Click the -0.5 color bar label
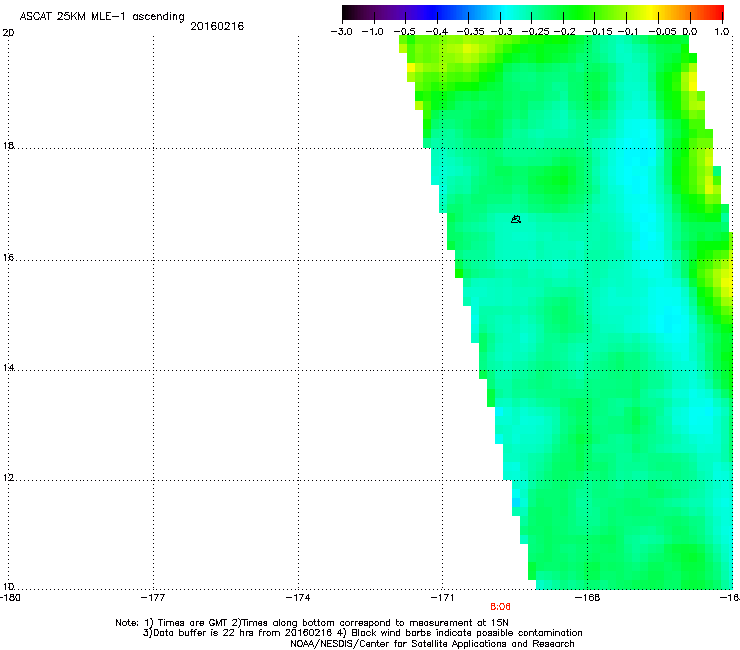The height and width of the screenshot is (650, 740). [x=404, y=32]
